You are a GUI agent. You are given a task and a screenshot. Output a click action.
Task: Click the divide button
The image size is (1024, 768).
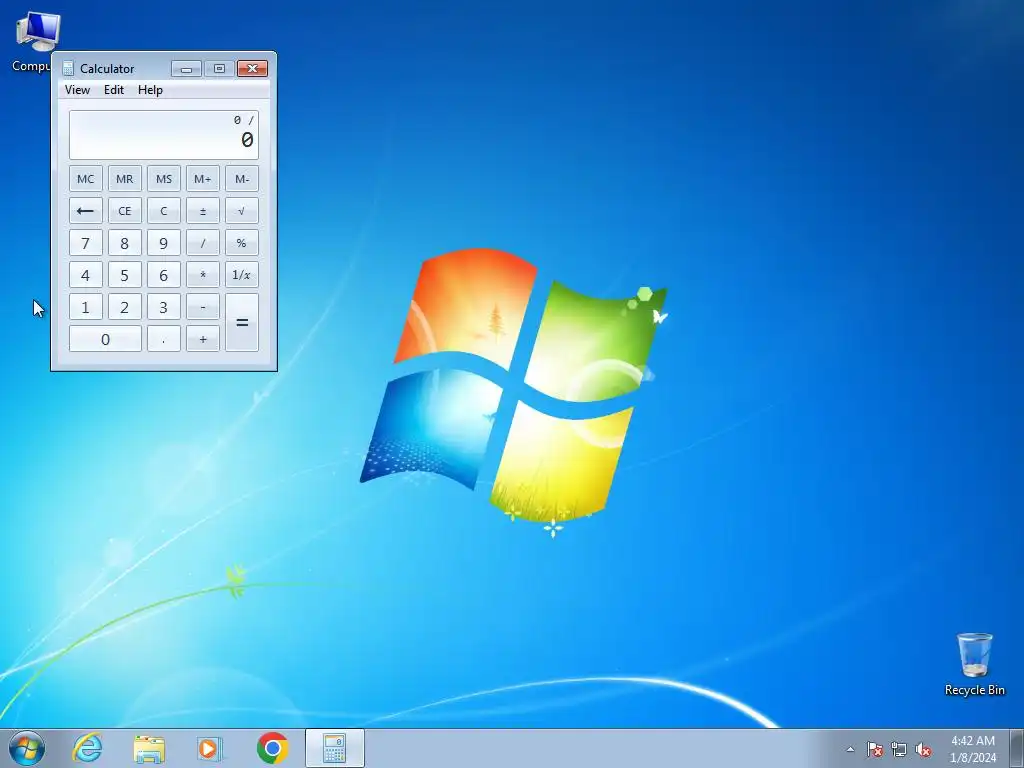(202, 243)
